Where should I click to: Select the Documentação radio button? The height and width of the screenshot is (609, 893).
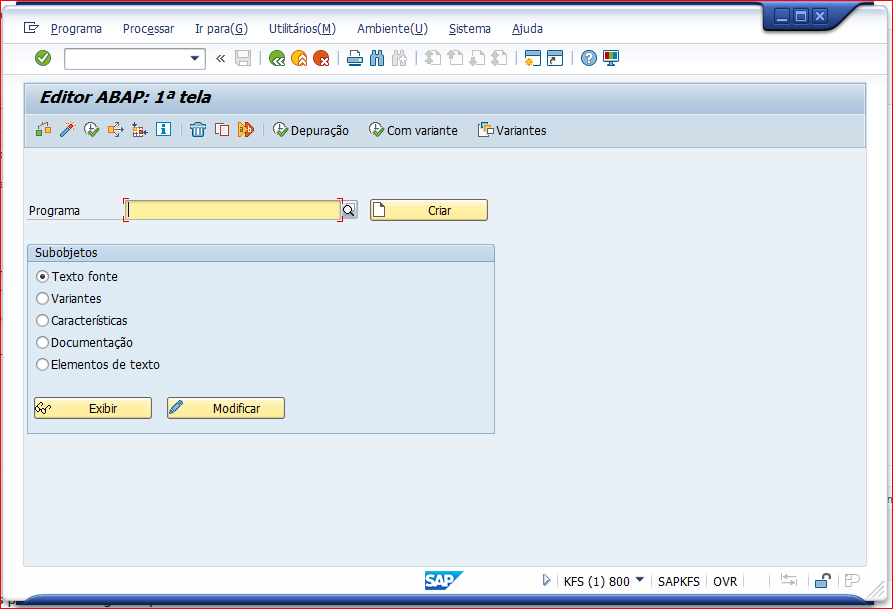42,342
